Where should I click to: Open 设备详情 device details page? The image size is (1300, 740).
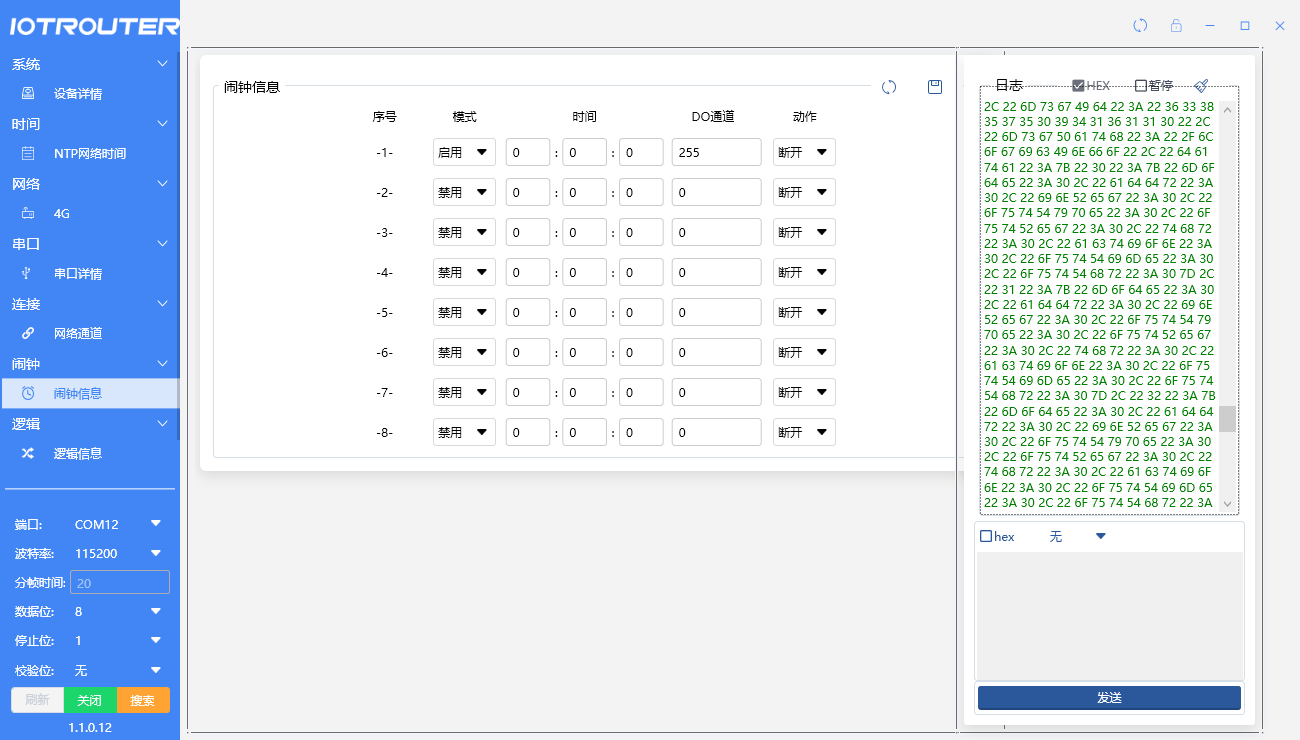coord(78,94)
